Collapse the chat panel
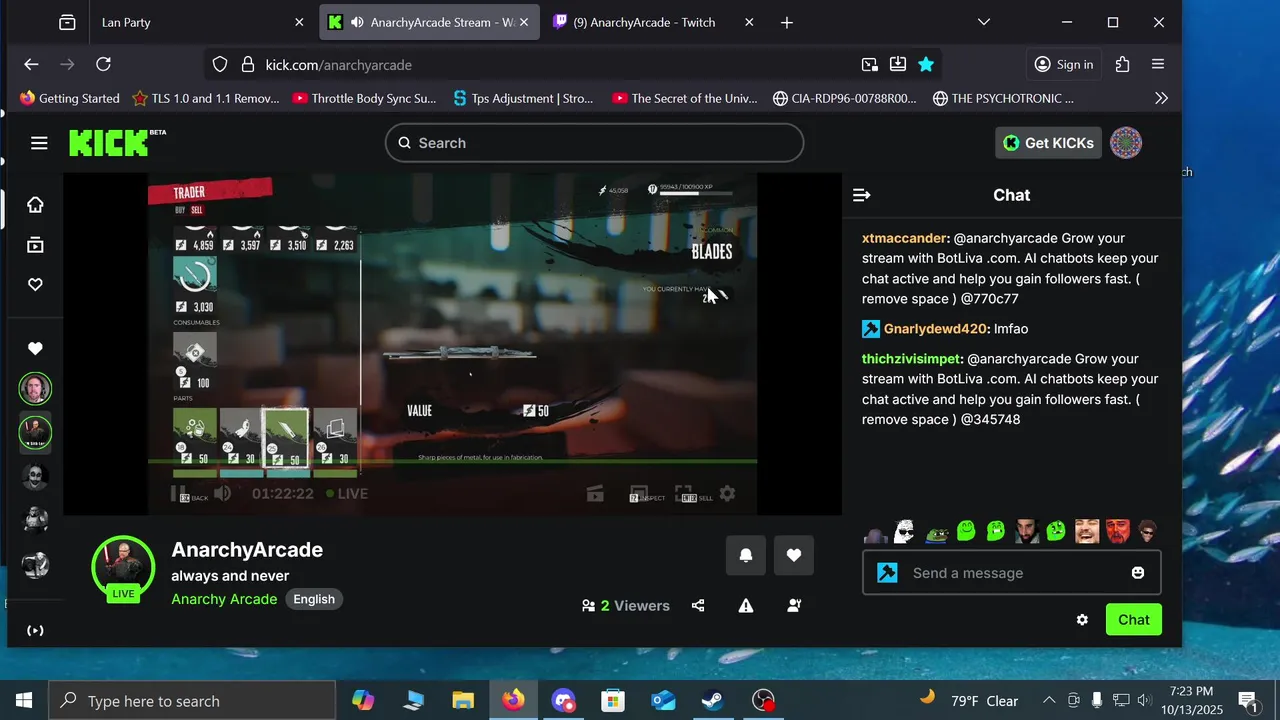This screenshot has width=1280, height=720. pos(861,195)
